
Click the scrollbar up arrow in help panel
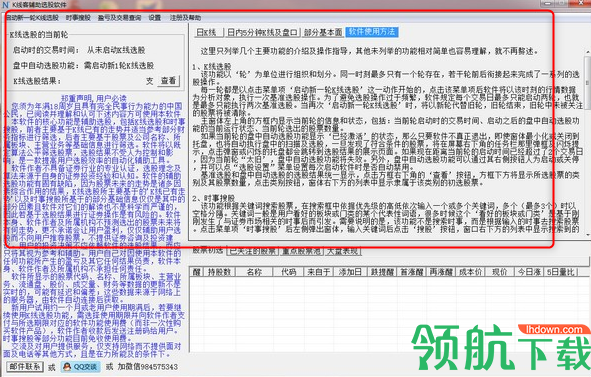click(x=587, y=51)
